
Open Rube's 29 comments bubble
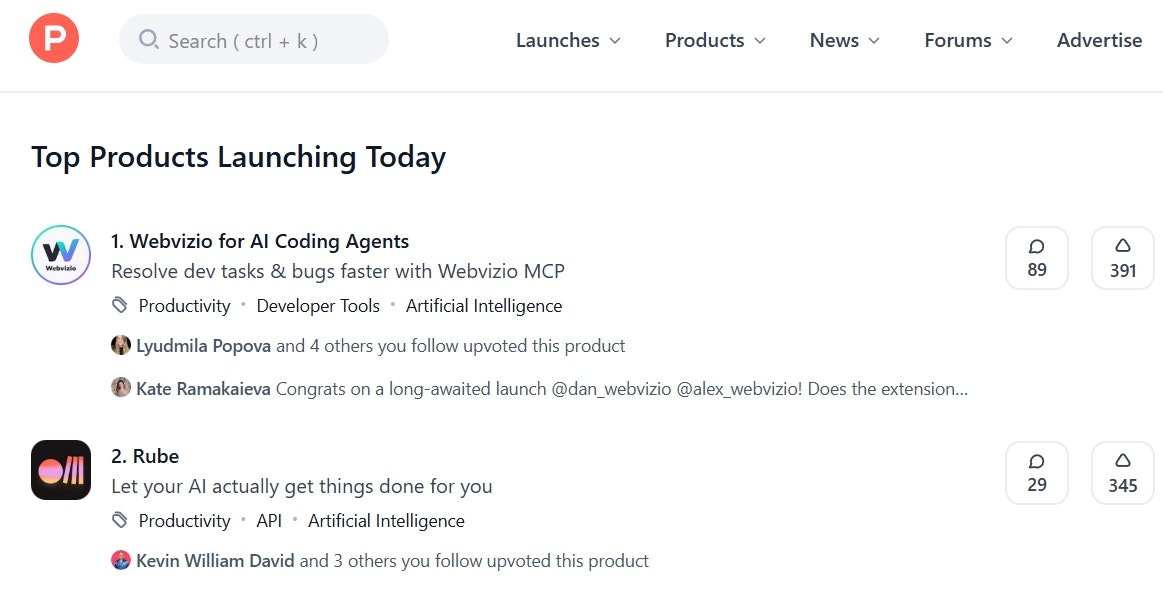[x=1037, y=473]
